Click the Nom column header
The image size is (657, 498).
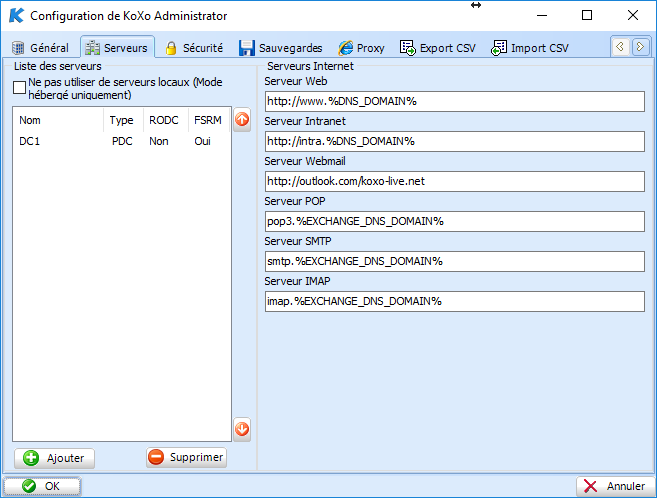[x=58, y=120]
